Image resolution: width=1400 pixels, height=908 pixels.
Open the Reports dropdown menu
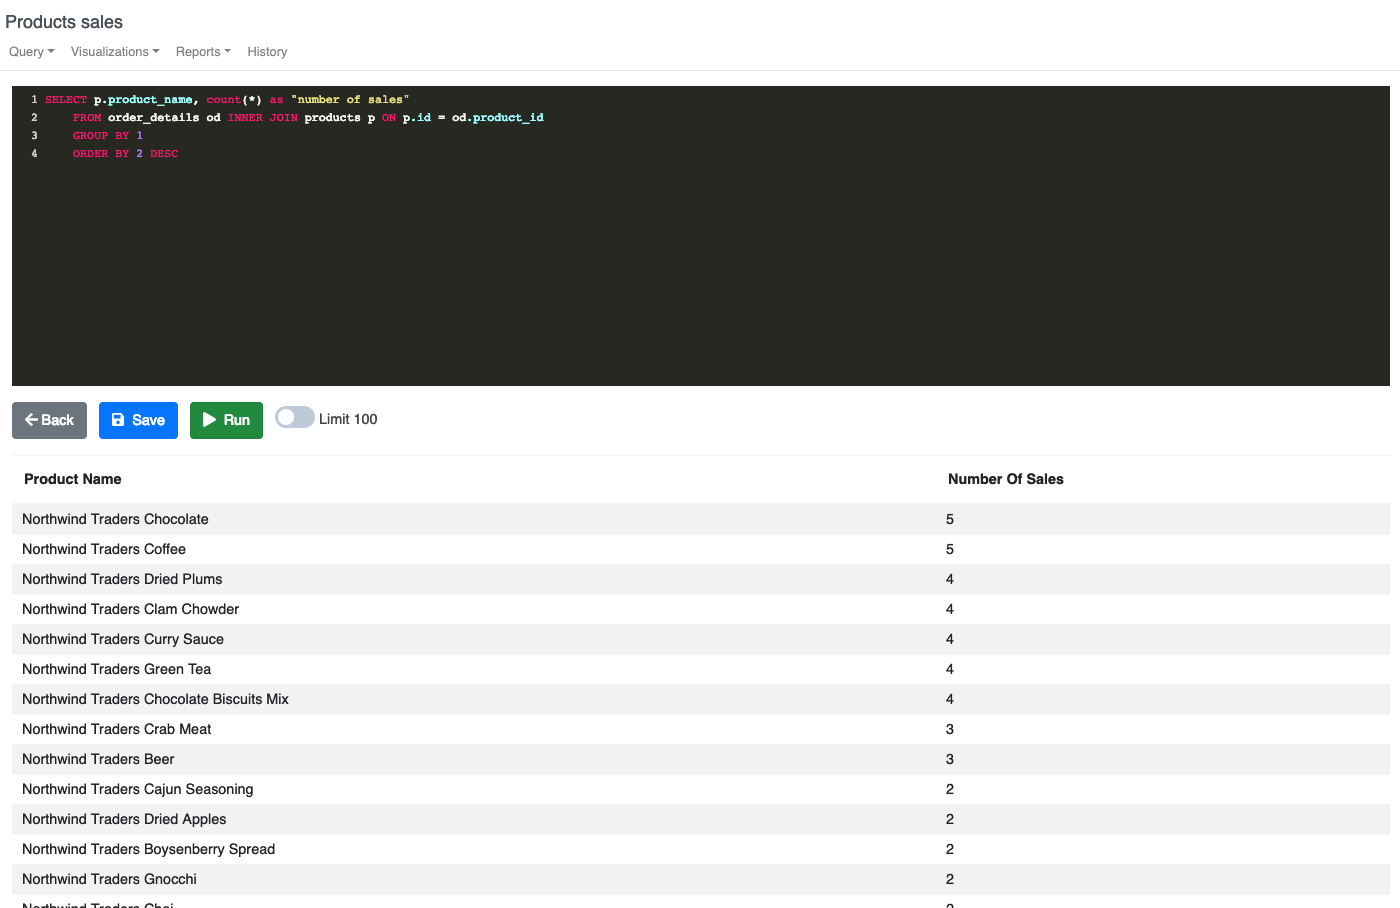pyautogui.click(x=203, y=52)
